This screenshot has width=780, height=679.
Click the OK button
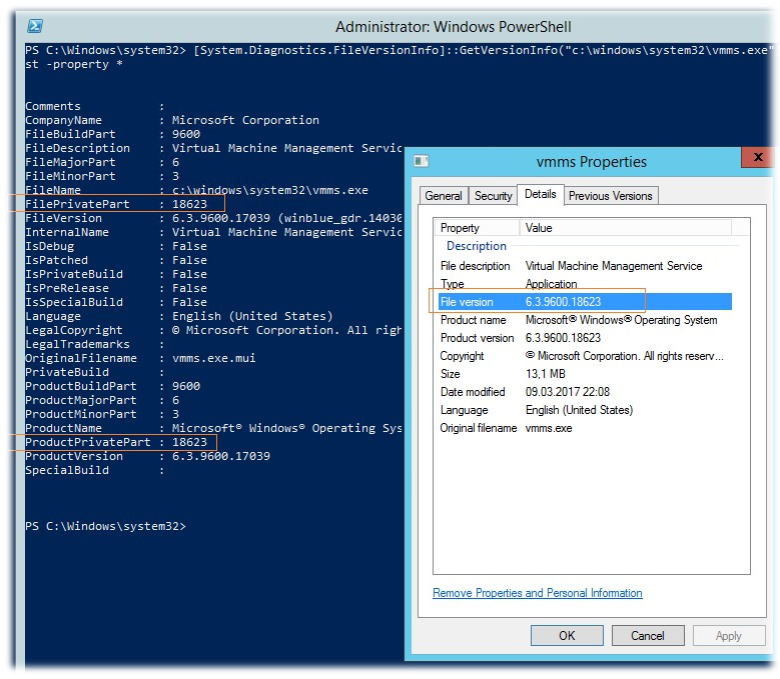(x=567, y=636)
